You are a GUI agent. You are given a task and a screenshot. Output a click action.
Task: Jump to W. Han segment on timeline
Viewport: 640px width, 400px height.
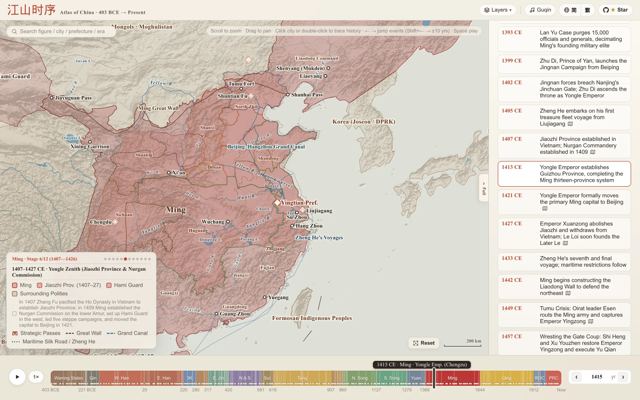(122, 378)
